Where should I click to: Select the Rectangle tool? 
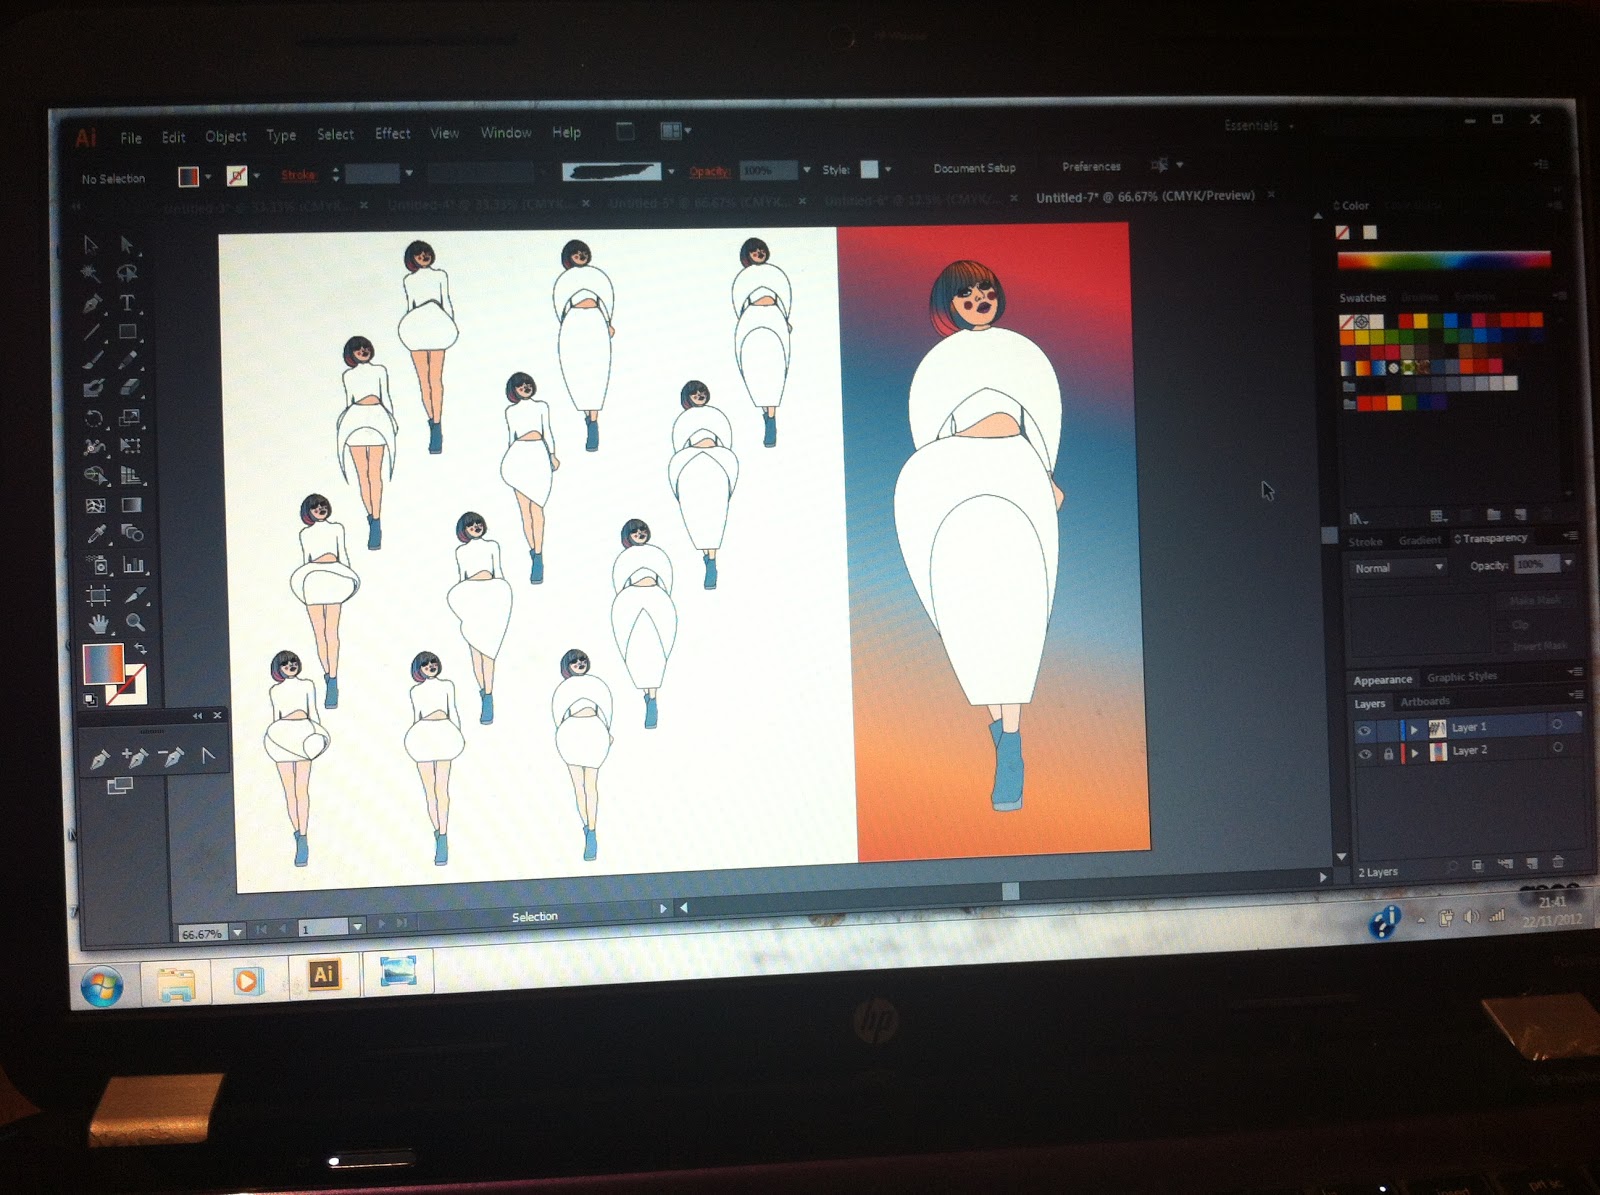click(128, 332)
